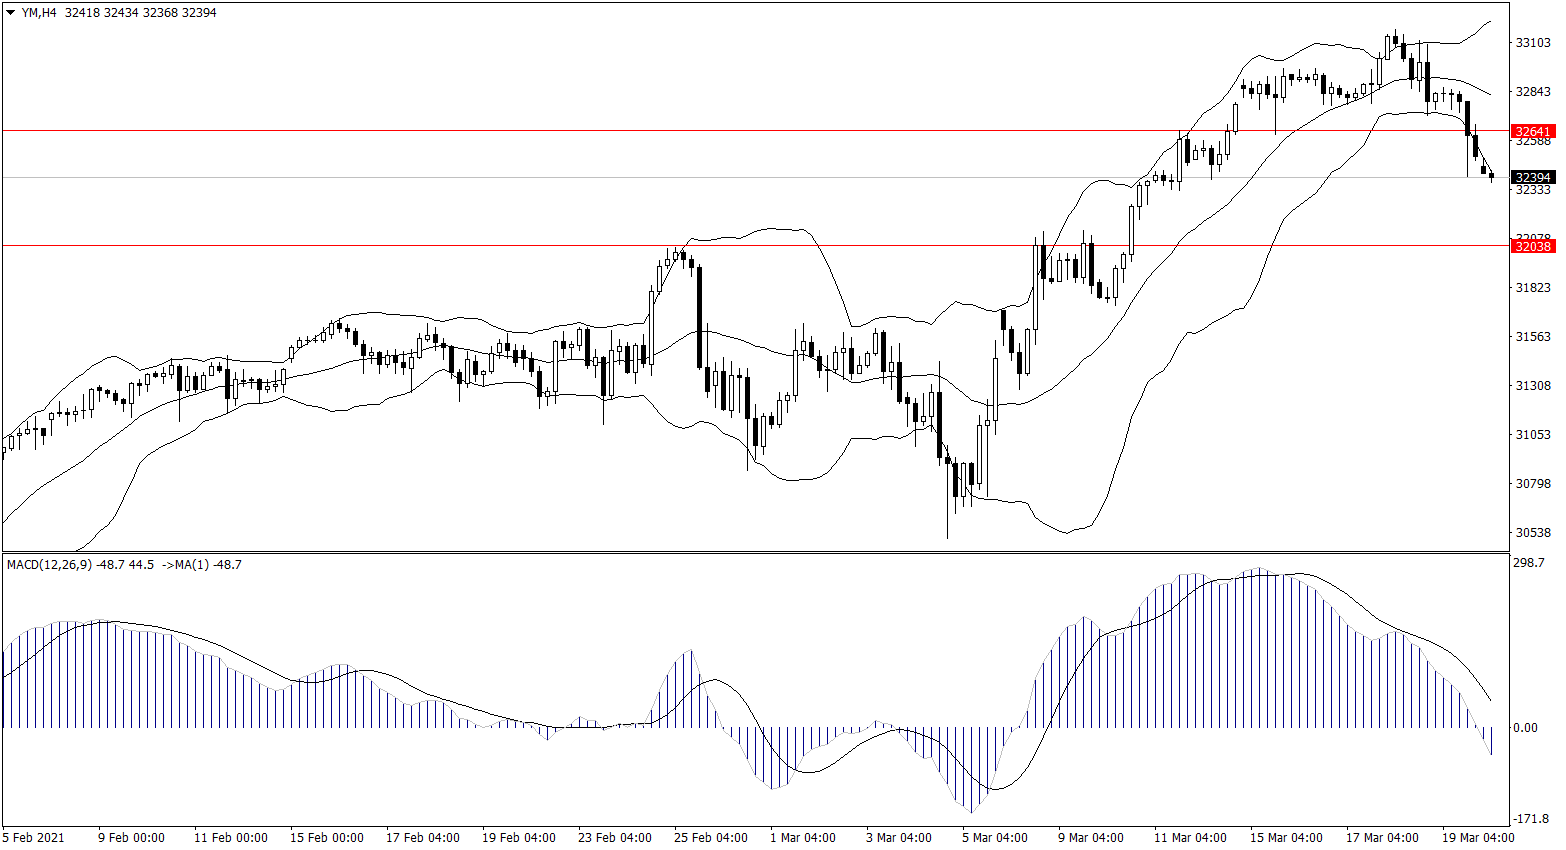
Task: Click the 1 Mar 04:00 date label
Action: (x=803, y=837)
